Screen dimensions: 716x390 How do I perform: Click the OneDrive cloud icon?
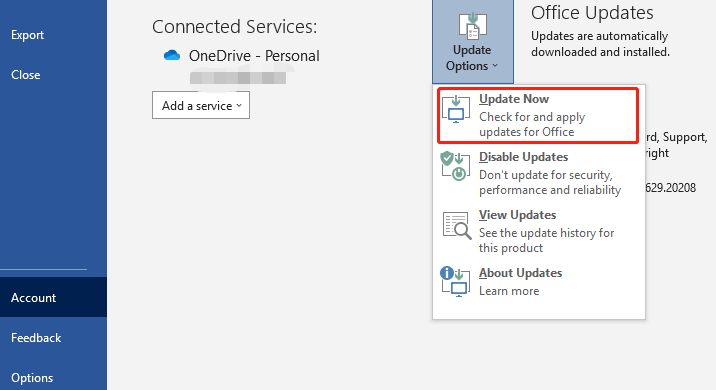[172, 55]
